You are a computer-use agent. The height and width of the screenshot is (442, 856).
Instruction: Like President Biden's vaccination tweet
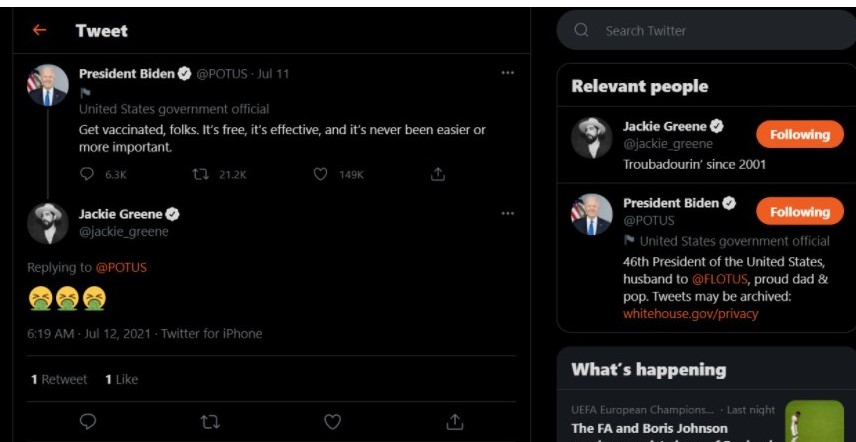tap(321, 174)
